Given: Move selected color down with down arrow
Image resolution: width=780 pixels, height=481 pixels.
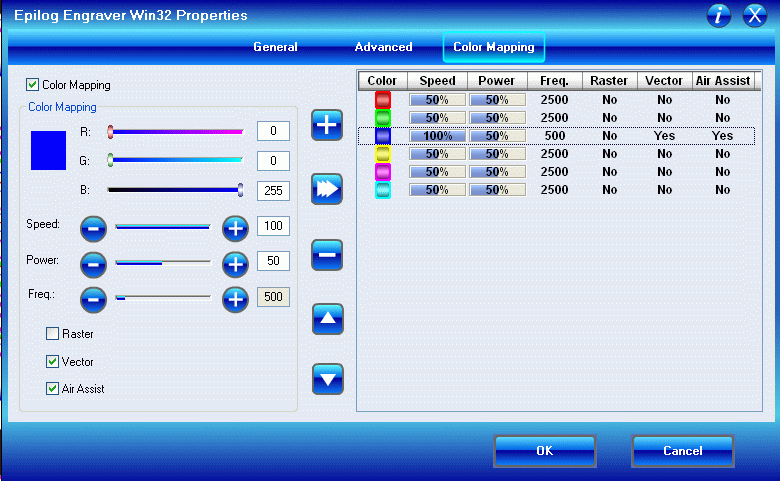Looking at the screenshot, I should click(328, 379).
